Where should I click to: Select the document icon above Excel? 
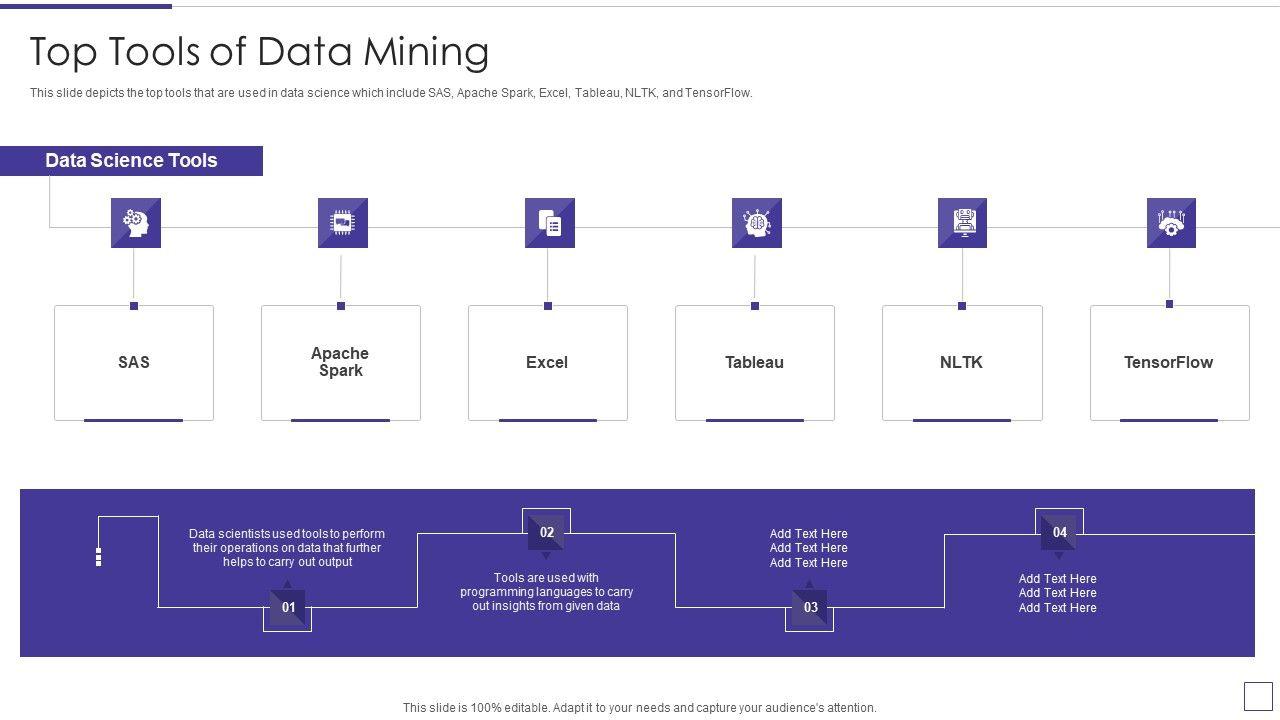tap(549, 223)
